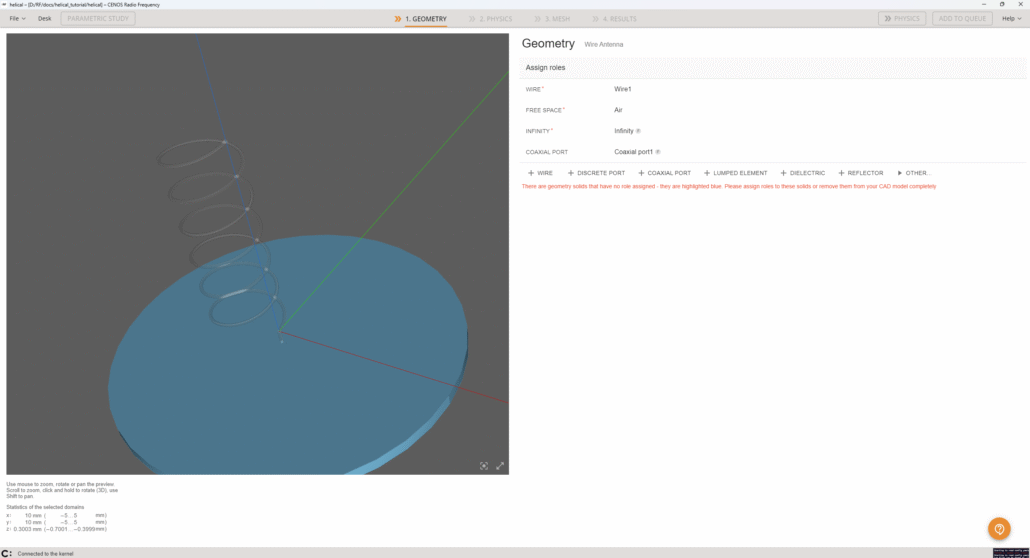Viewport: 1030px width, 558px height.
Task: Click the info icon beside Coaxial port1
Action: (658, 152)
